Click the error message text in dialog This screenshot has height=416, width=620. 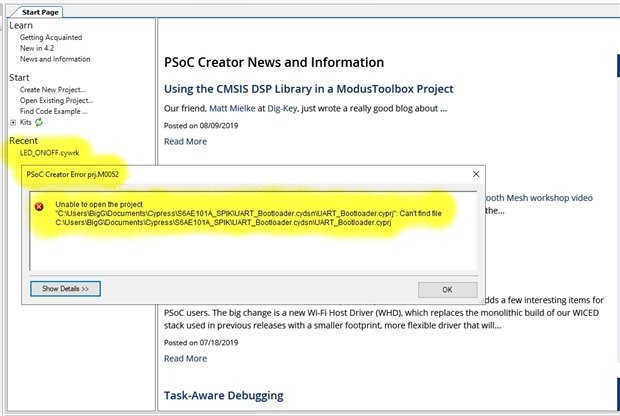(x=248, y=214)
